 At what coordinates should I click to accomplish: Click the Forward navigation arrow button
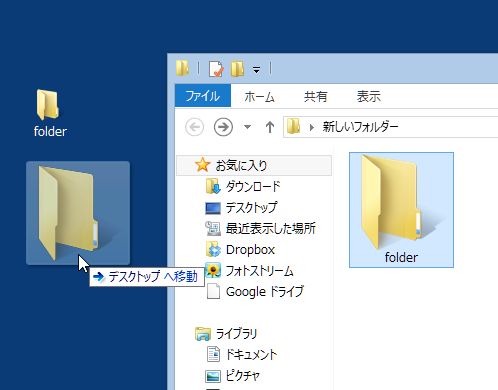coord(223,127)
